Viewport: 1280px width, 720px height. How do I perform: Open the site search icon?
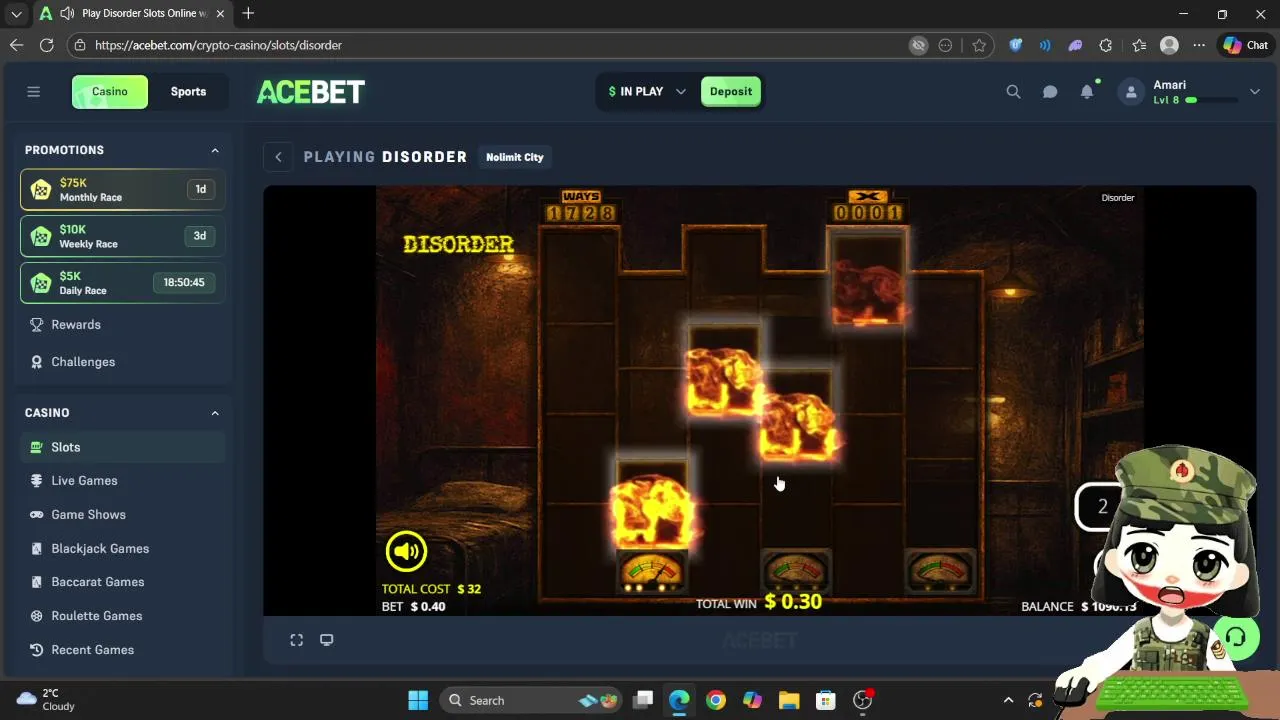pos(1013,92)
